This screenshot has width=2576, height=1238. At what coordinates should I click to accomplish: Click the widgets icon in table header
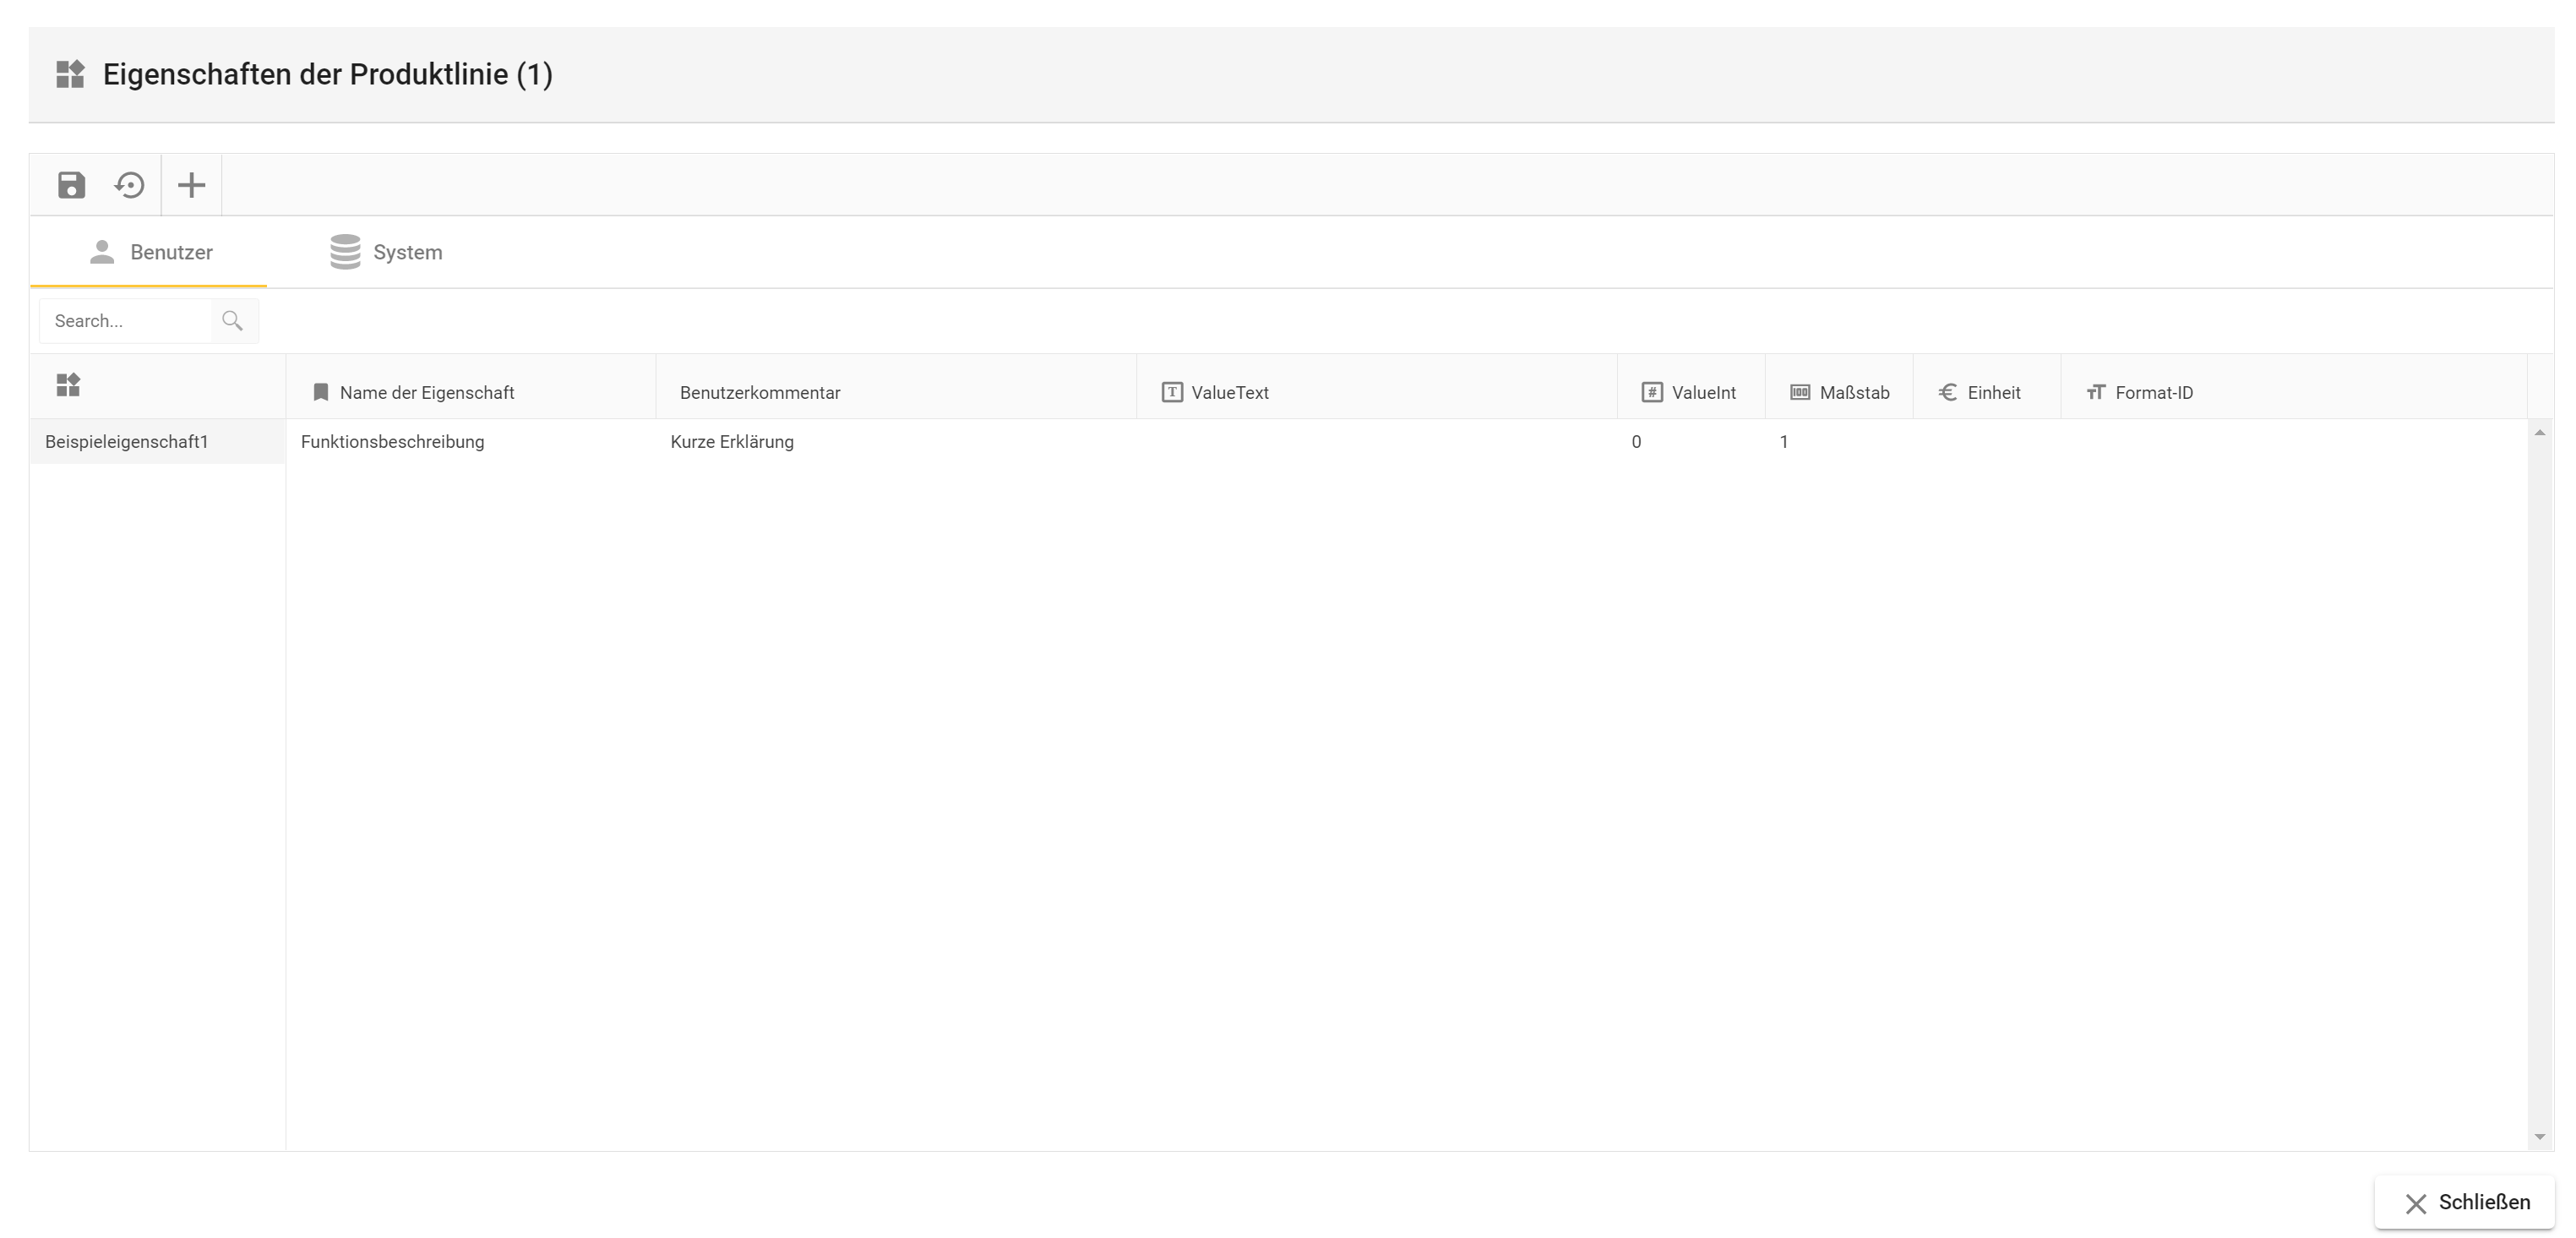pos(68,385)
